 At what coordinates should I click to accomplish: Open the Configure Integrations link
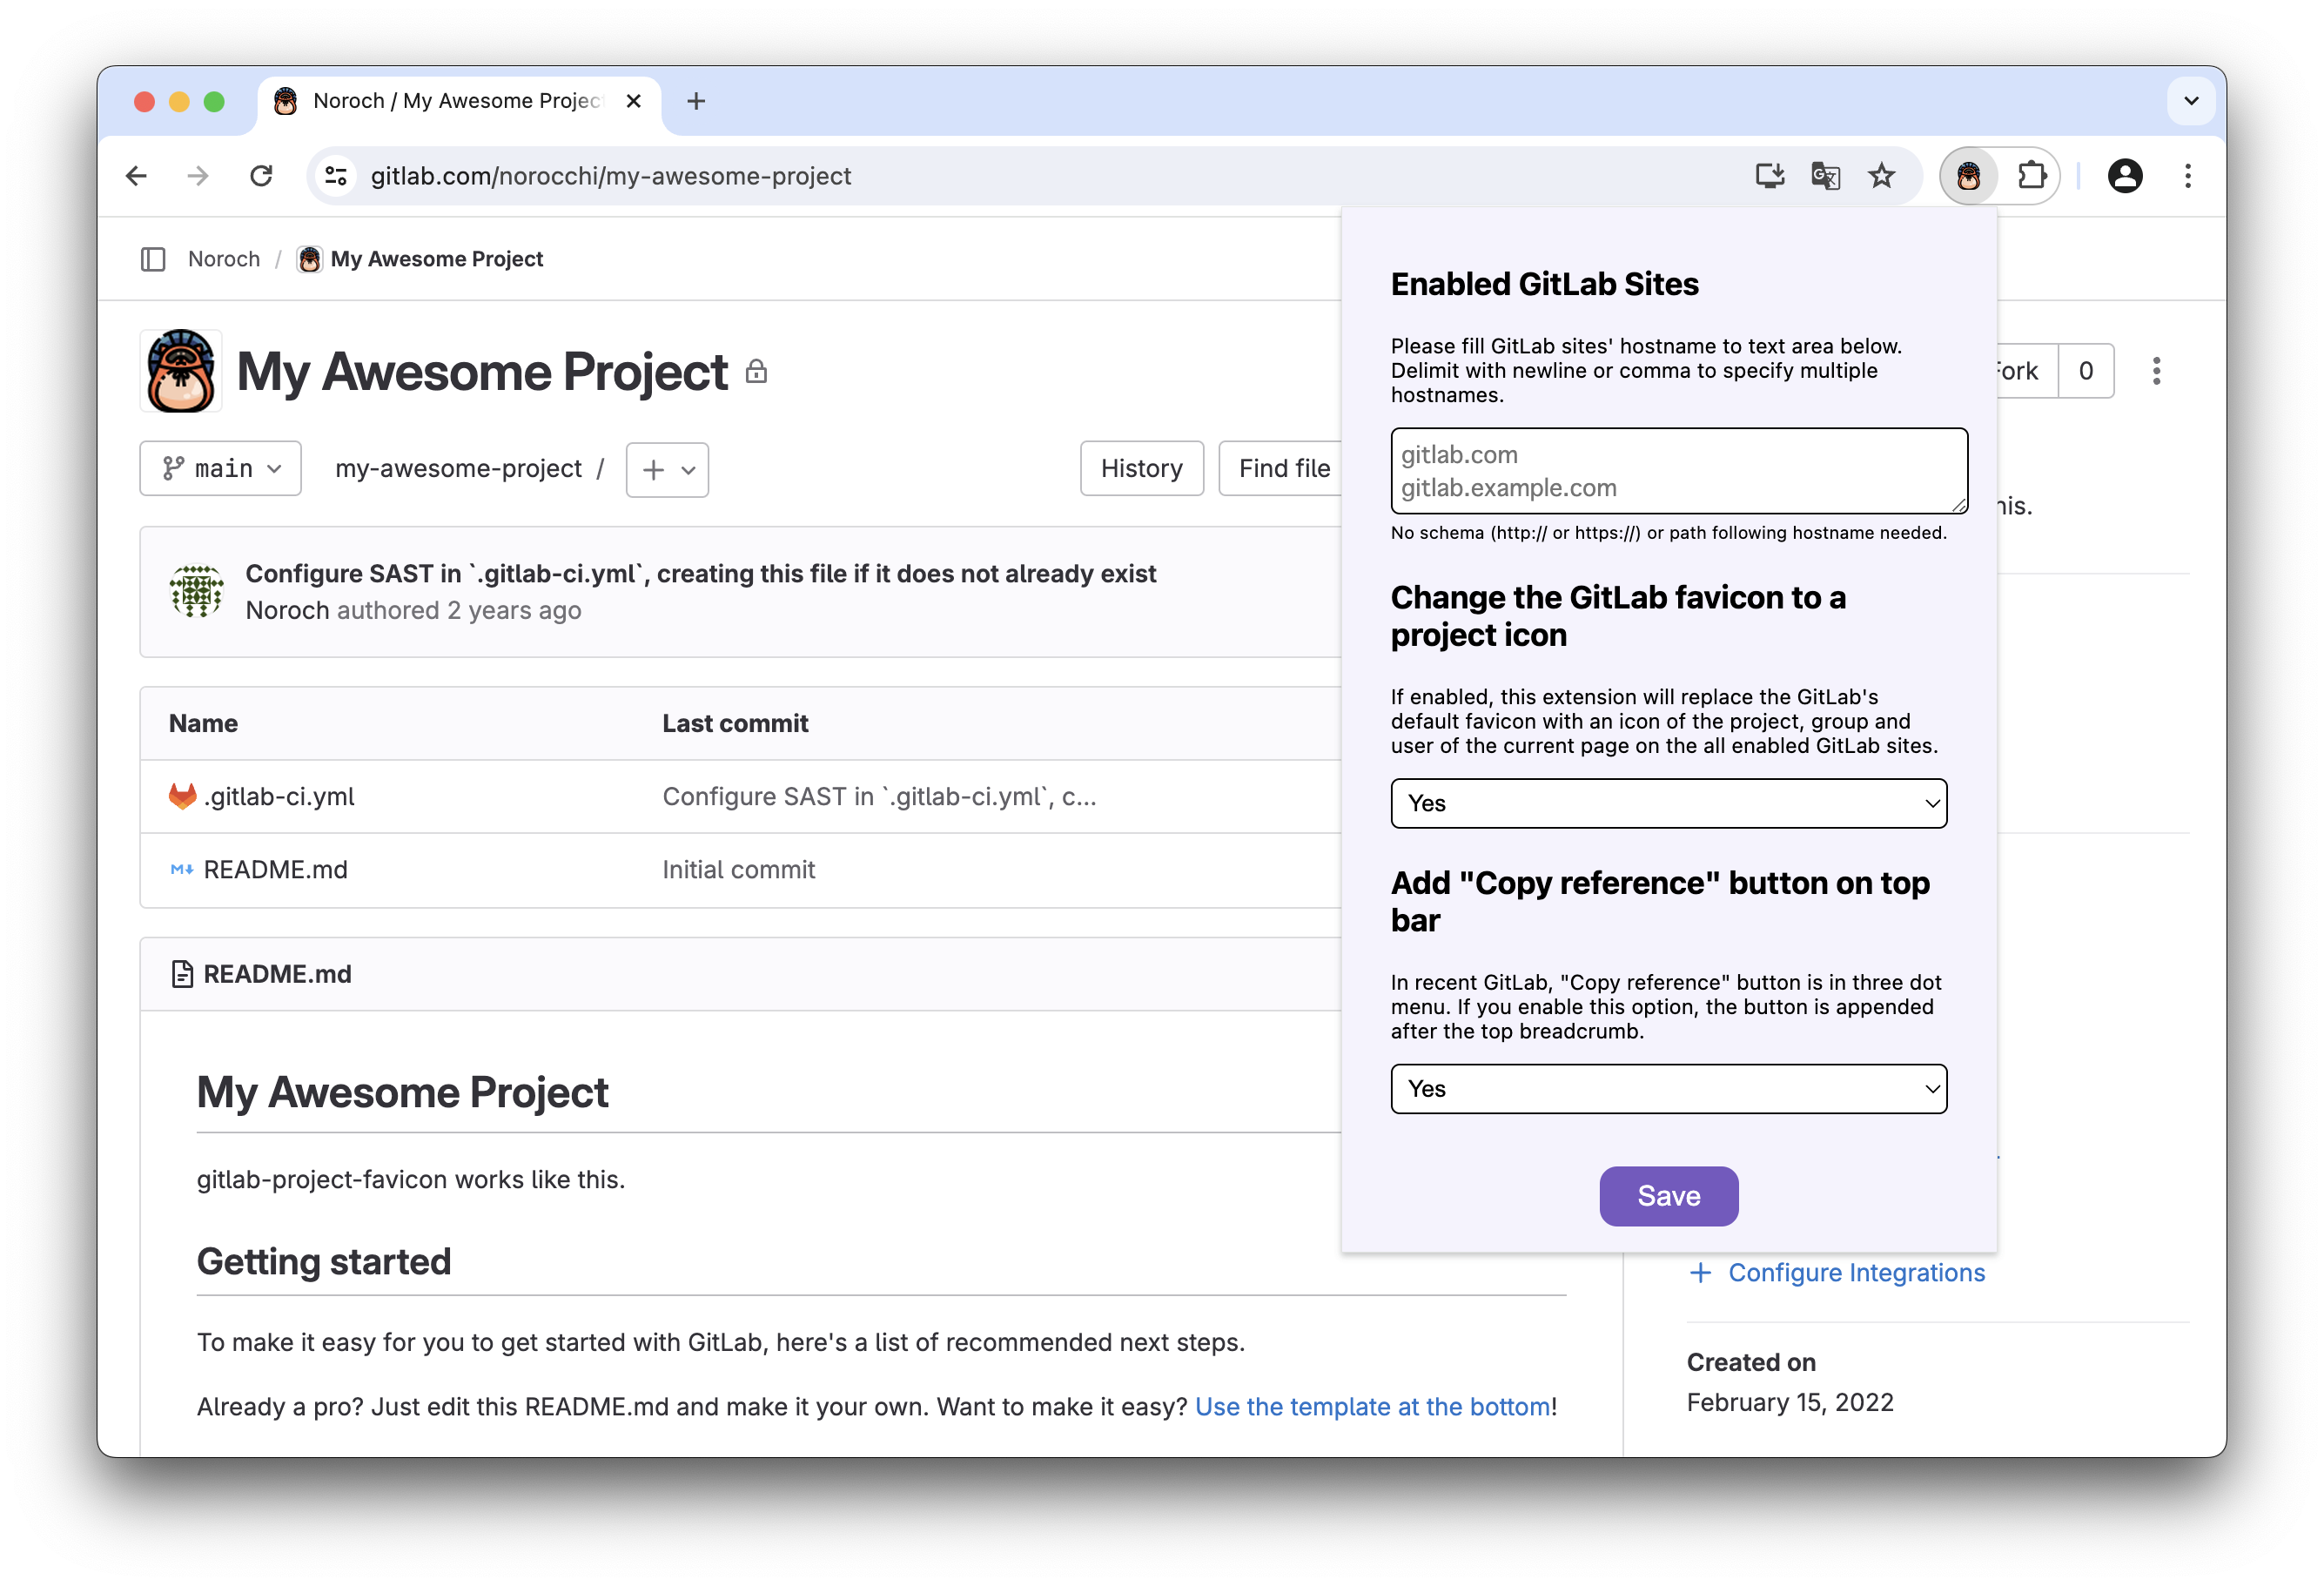point(1855,1272)
